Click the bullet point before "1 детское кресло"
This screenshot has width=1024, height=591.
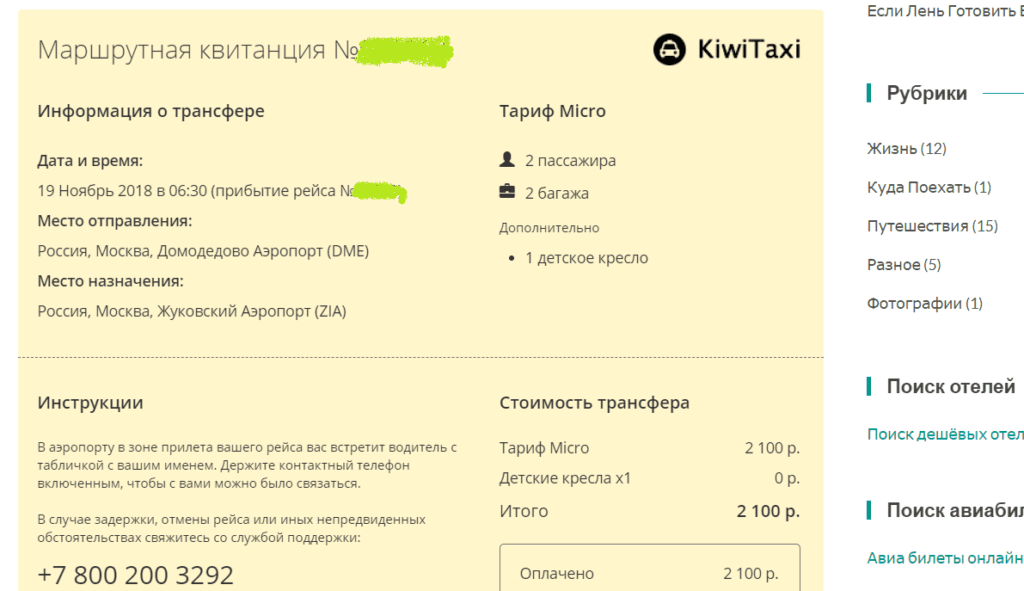pos(514,257)
